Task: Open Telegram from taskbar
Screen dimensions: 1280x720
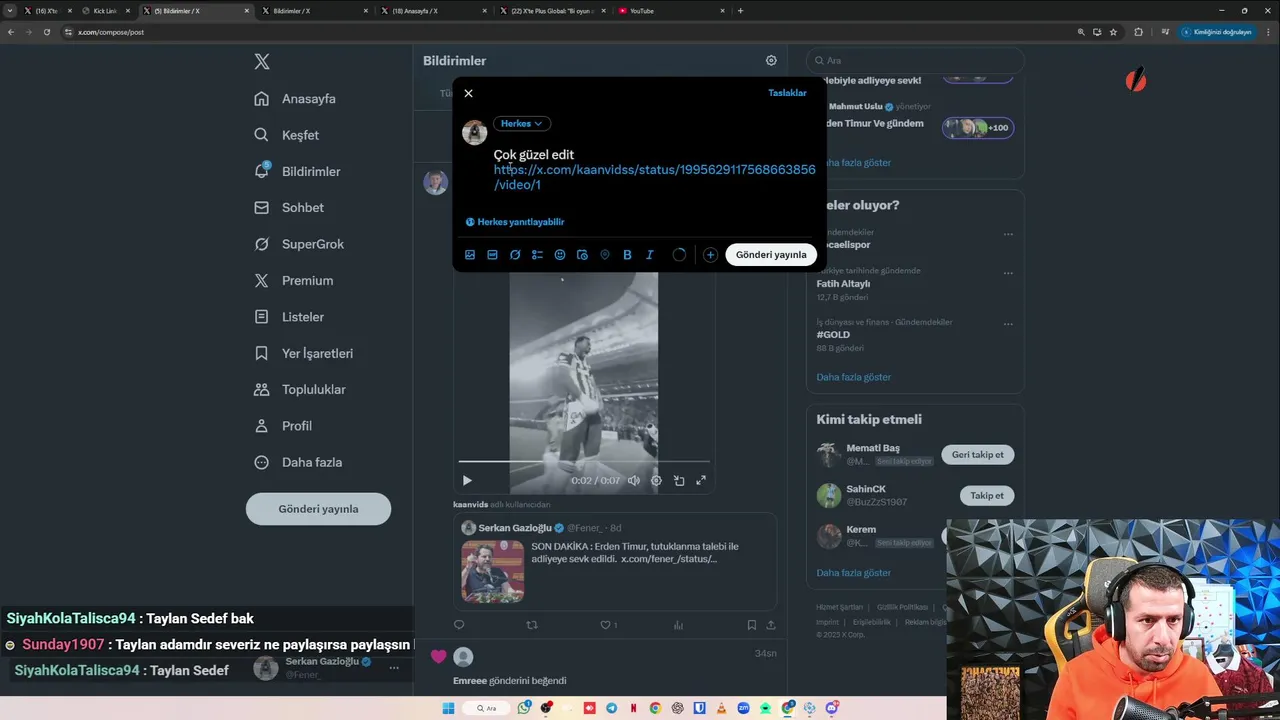Action: click(x=612, y=708)
